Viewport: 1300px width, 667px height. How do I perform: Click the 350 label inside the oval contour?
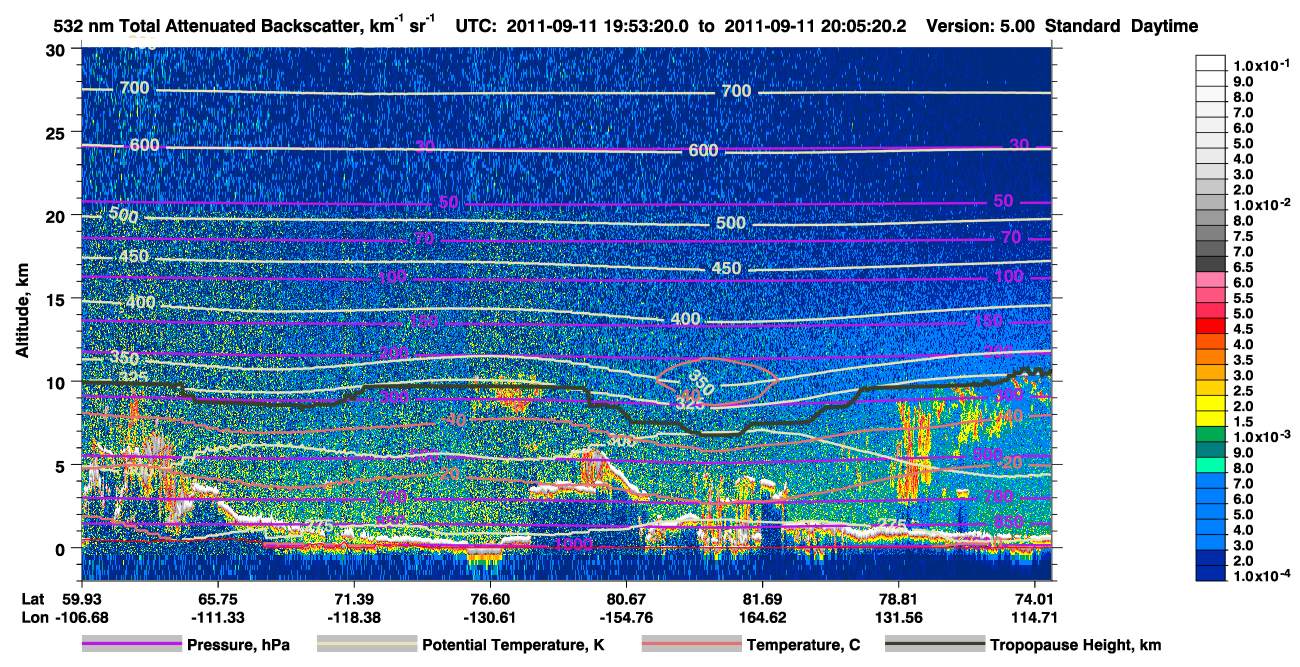pyautogui.click(x=701, y=382)
